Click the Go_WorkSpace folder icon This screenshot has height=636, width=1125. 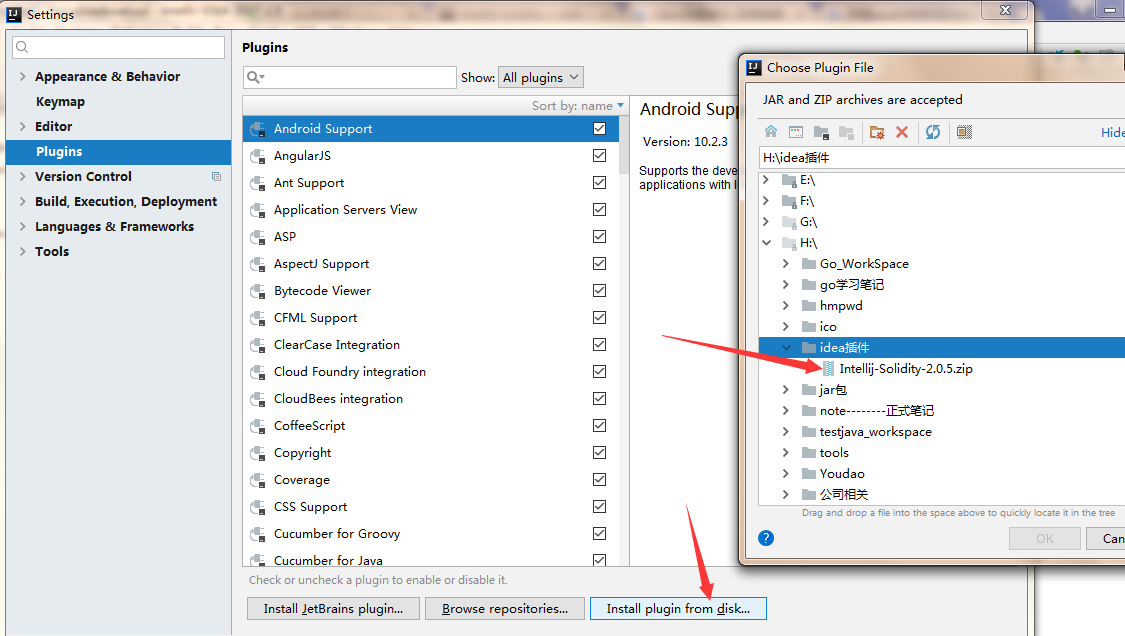(x=809, y=263)
